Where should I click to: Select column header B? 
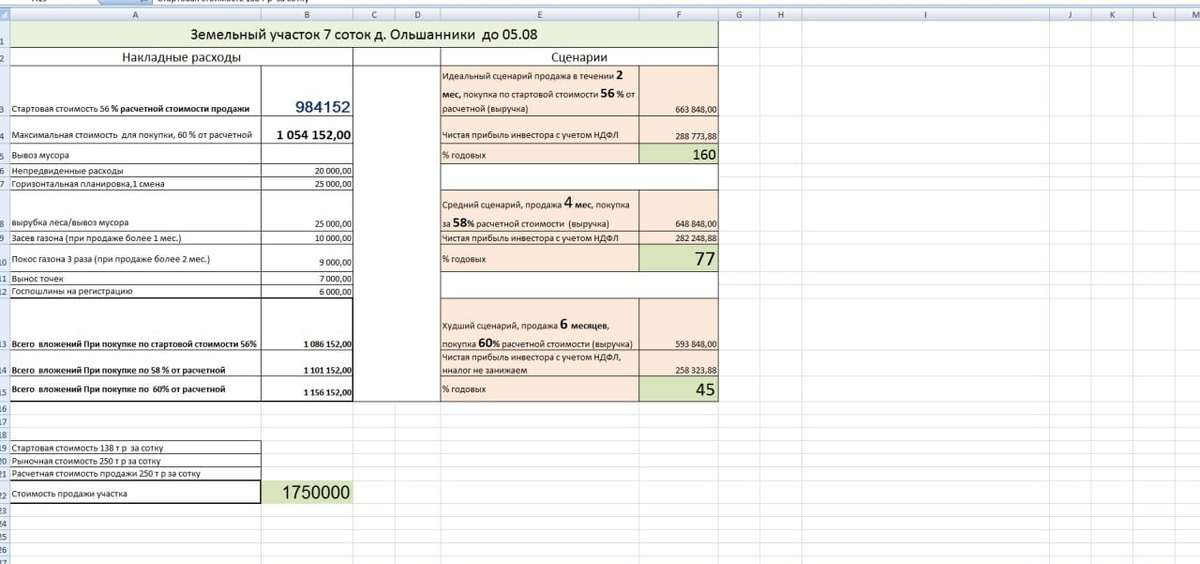[307, 15]
